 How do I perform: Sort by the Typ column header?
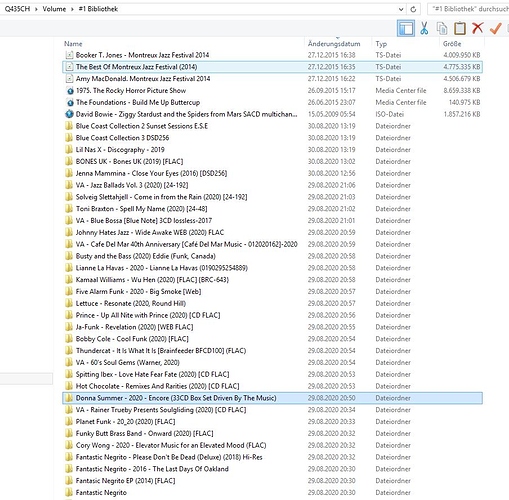click(381, 44)
